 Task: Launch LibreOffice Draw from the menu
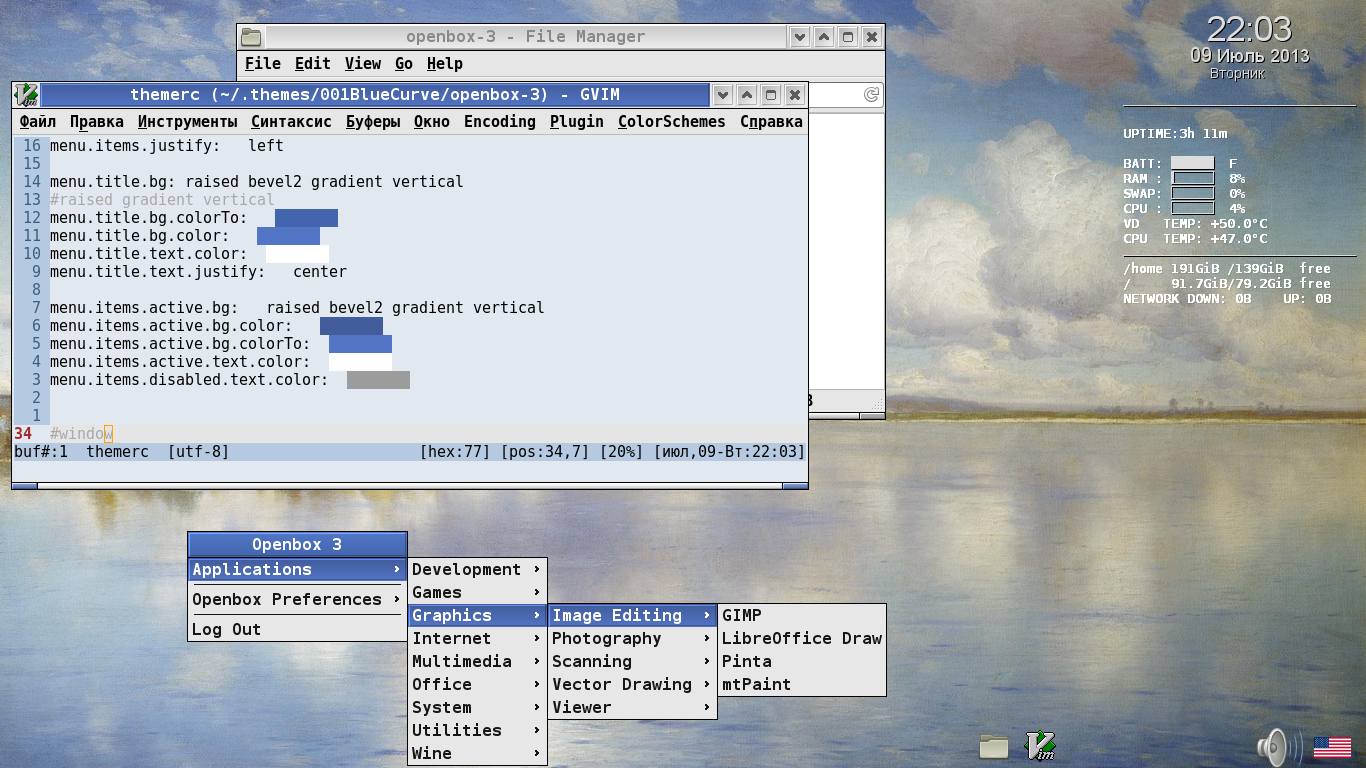tap(802, 639)
